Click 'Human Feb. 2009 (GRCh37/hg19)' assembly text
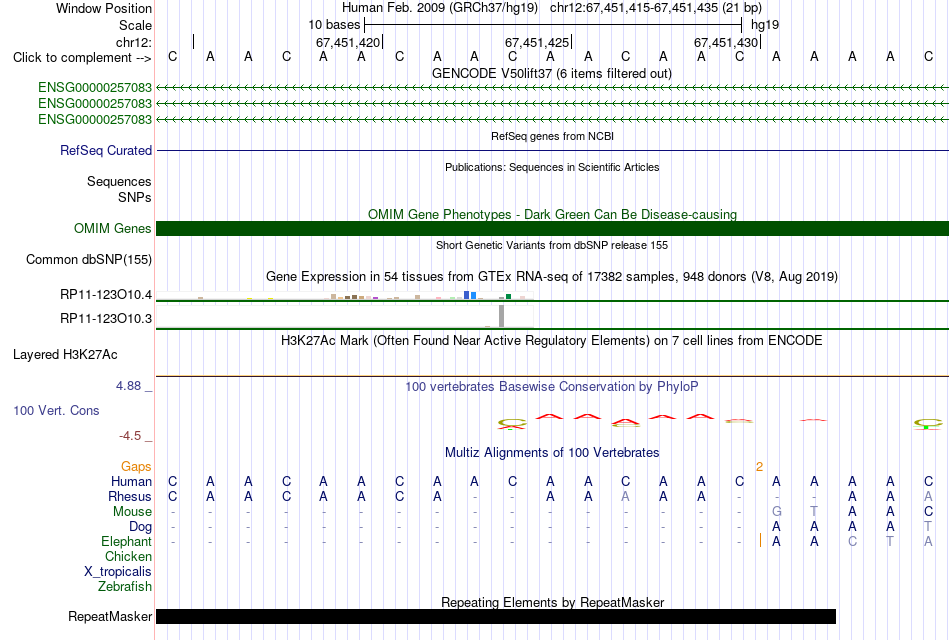 (x=440, y=8)
